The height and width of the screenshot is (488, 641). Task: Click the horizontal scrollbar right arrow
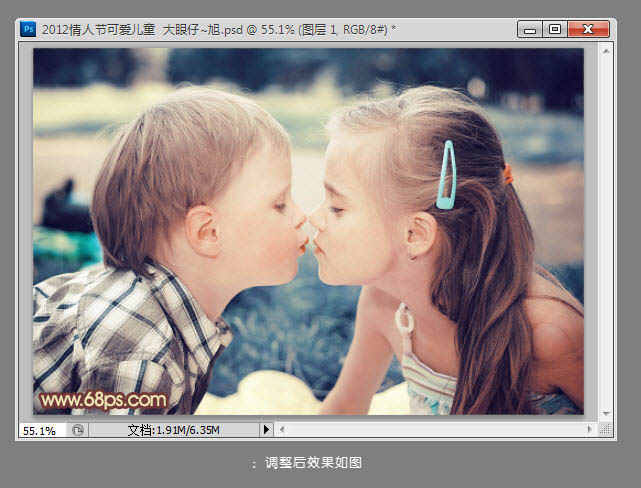click(590, 430)
